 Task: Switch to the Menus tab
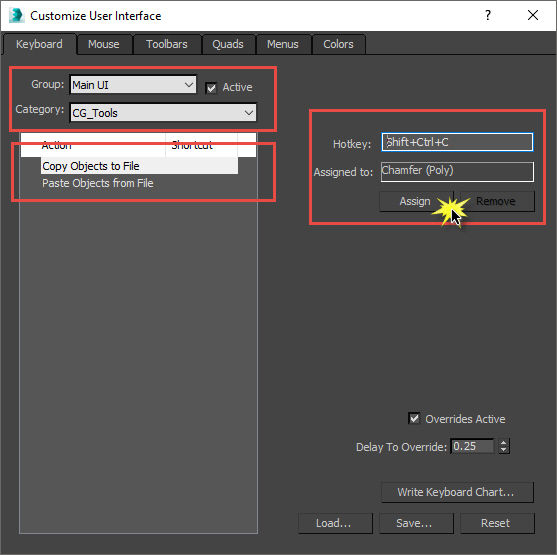[283, 44]
